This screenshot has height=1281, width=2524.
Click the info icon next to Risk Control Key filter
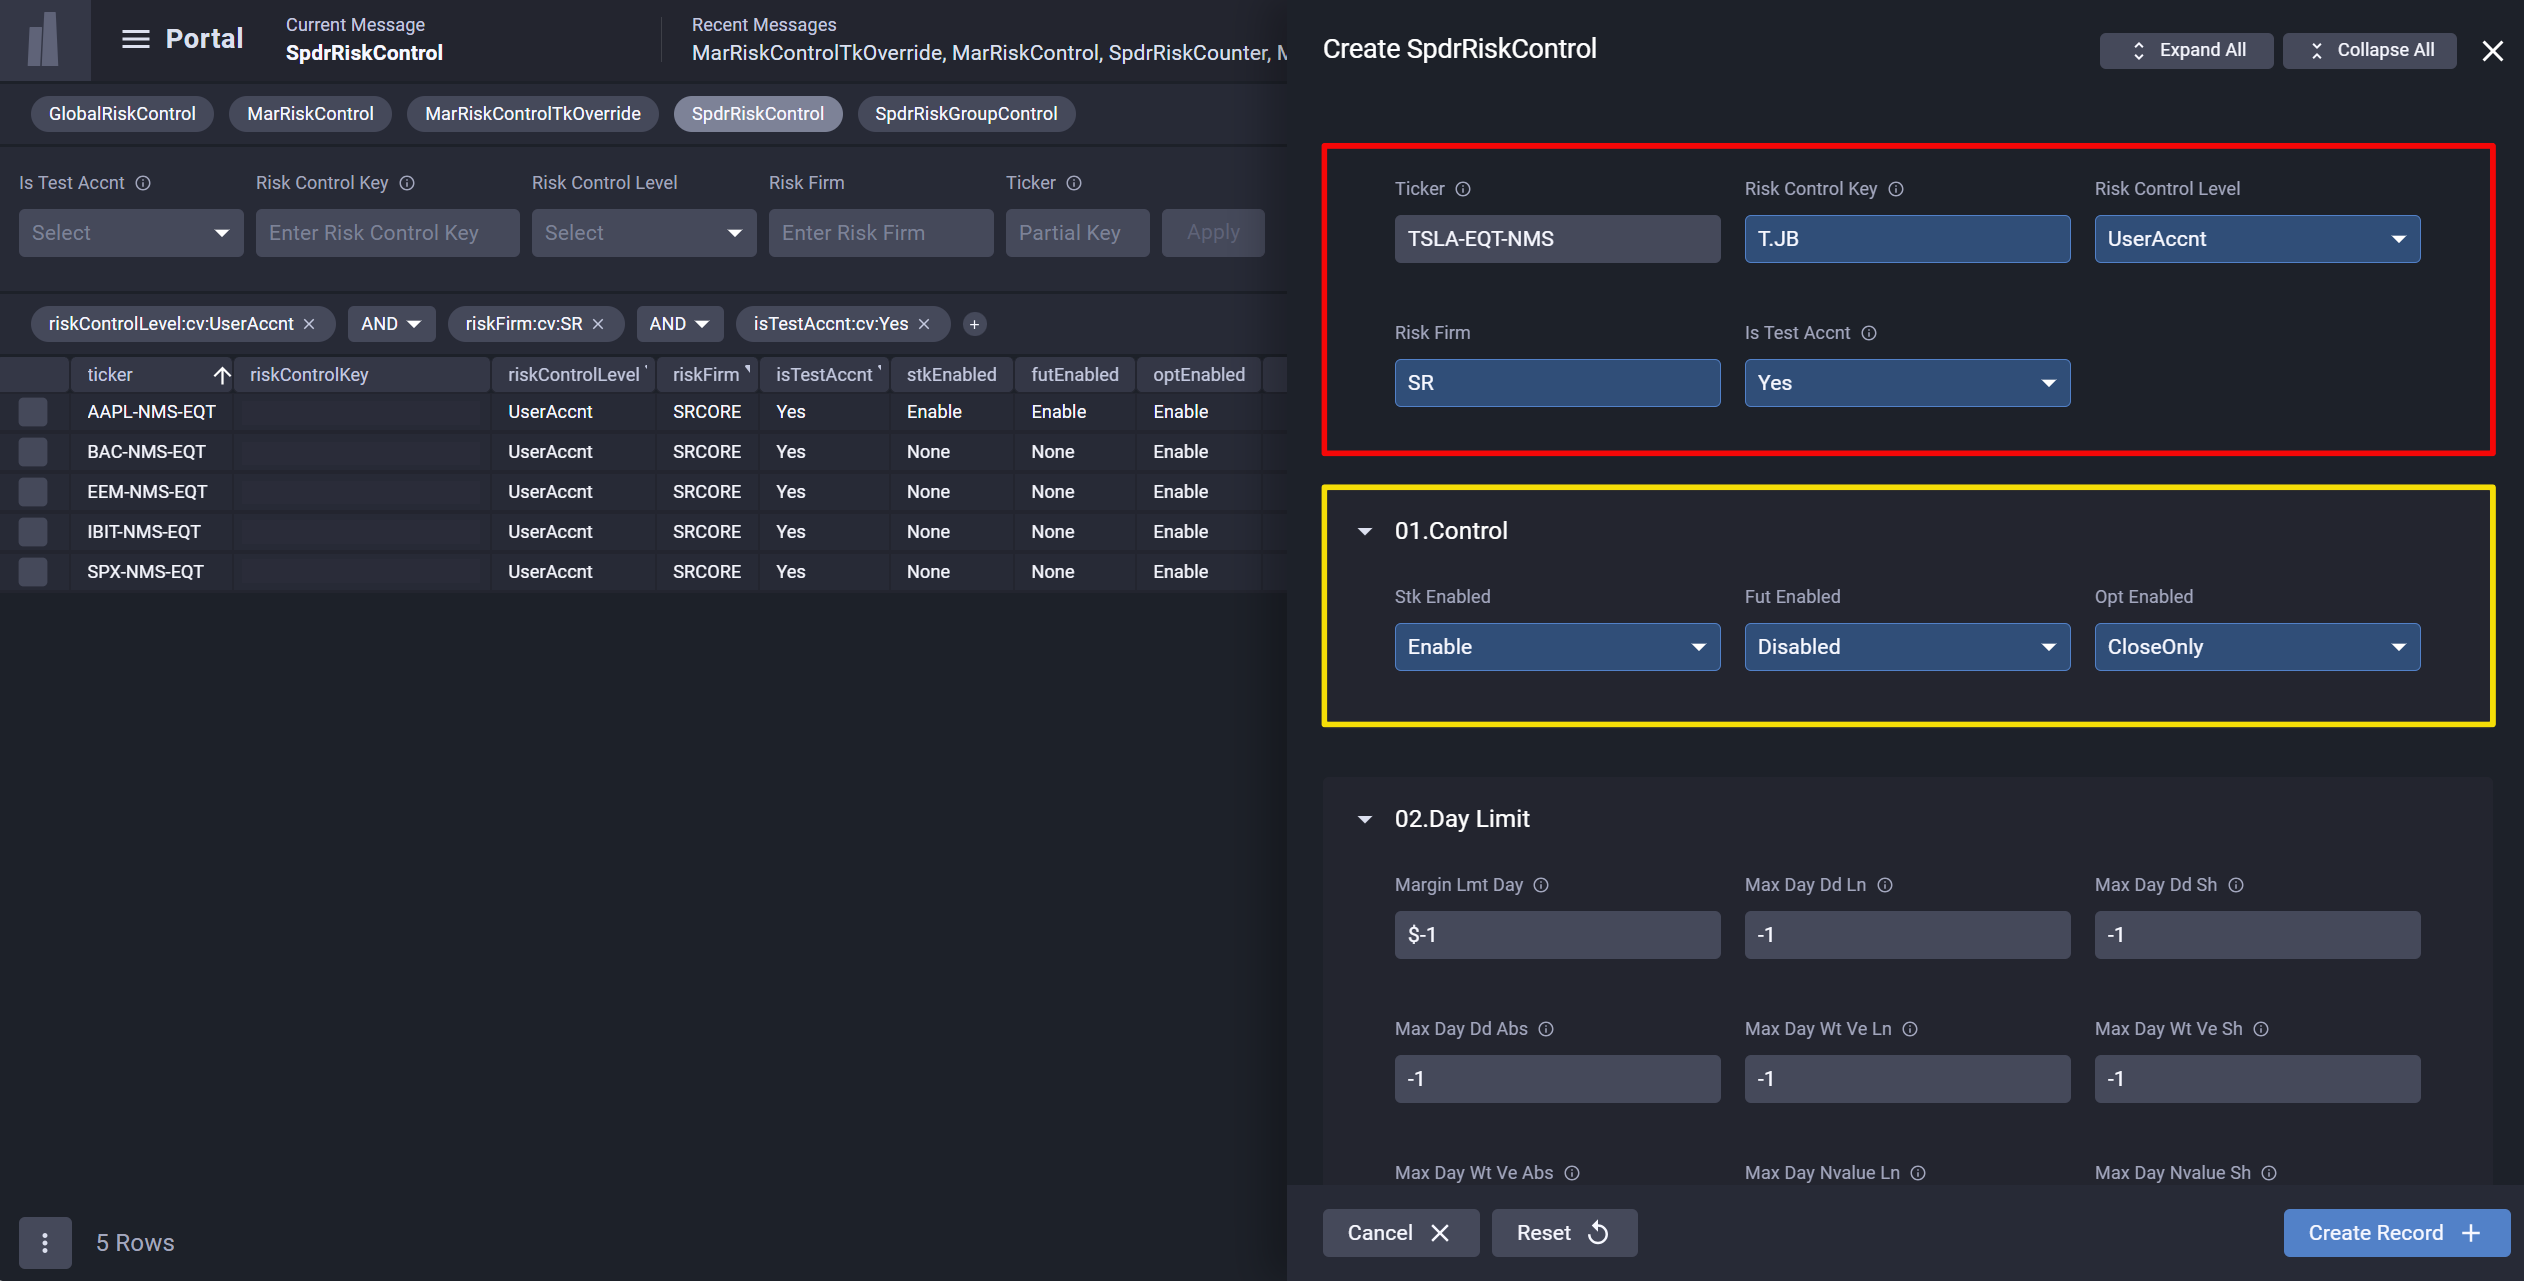coord(408,183)
